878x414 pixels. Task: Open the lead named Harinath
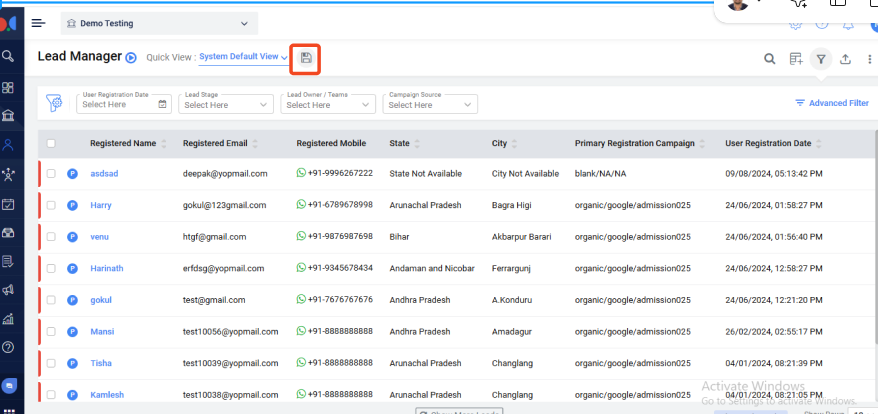[x=107, y=268]
